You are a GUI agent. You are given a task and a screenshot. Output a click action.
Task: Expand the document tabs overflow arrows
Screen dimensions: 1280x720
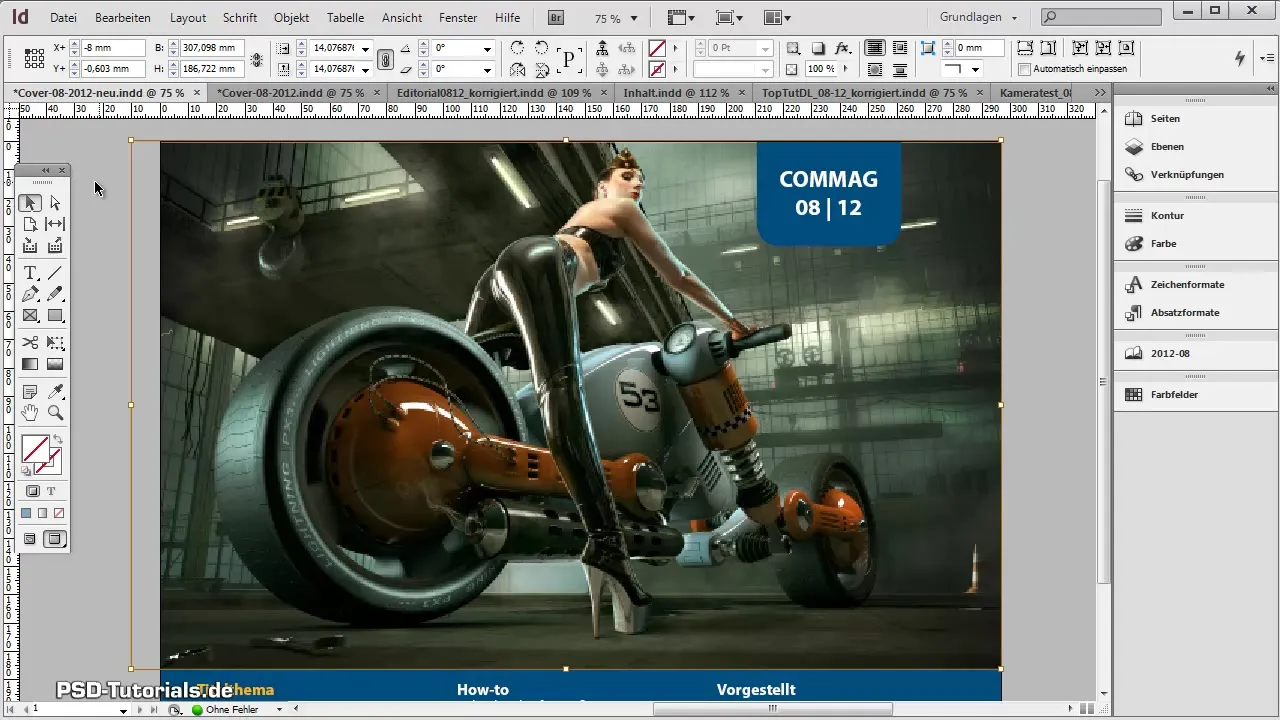(1100, 92)
